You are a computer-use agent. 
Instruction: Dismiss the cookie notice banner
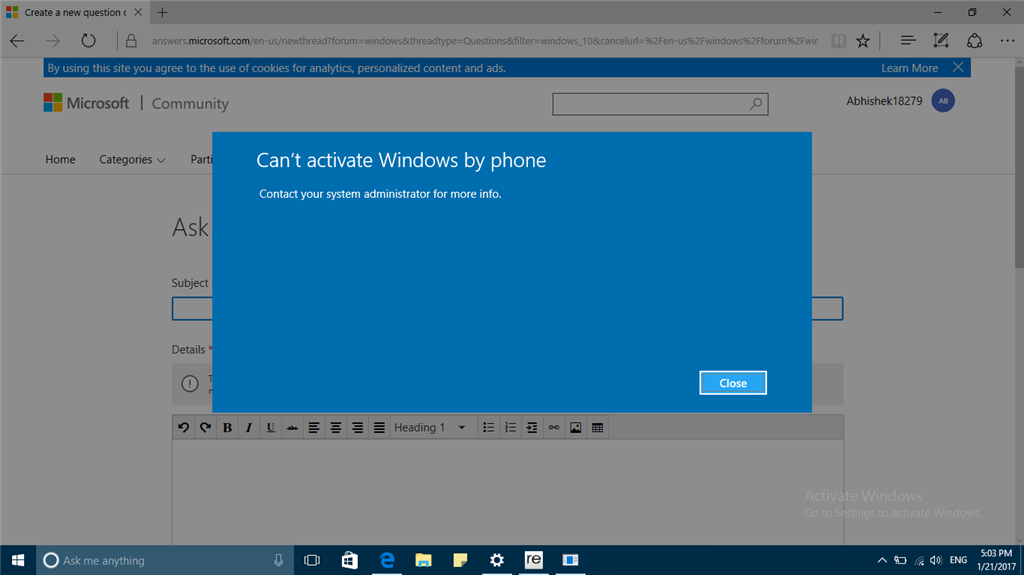coord(958,67)
